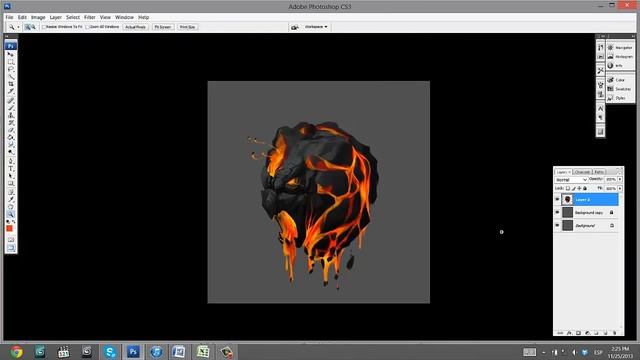Click the Fit Screen button

(x=163, y=27)
